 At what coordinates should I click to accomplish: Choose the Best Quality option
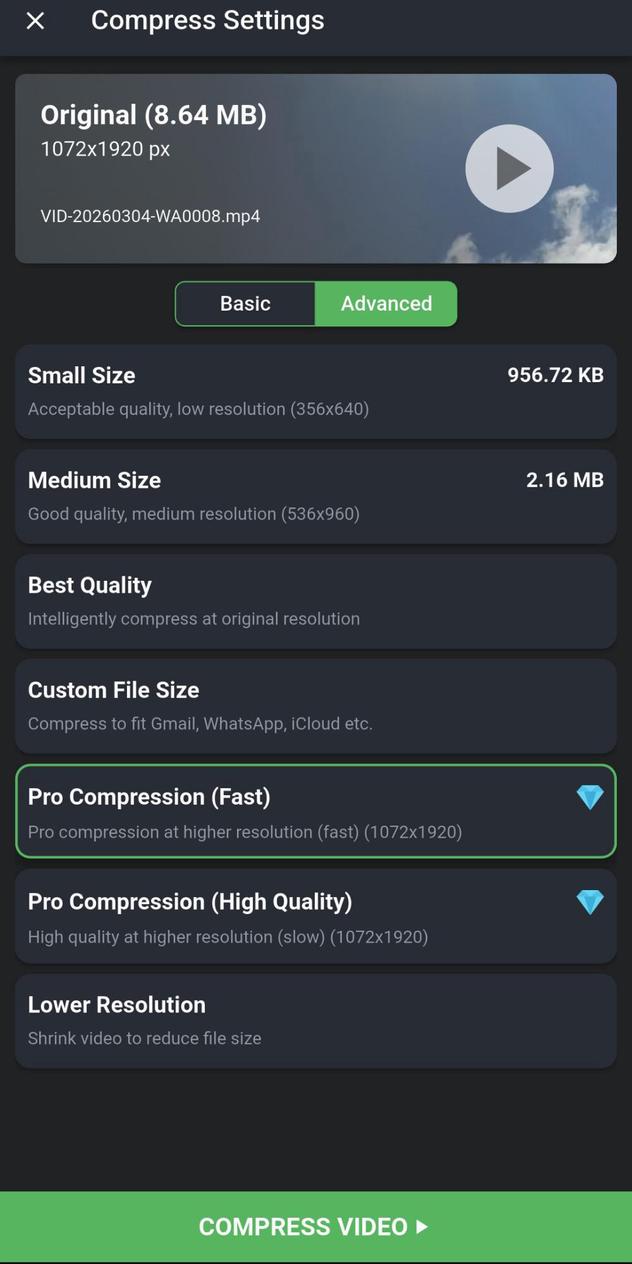[315, 601]
